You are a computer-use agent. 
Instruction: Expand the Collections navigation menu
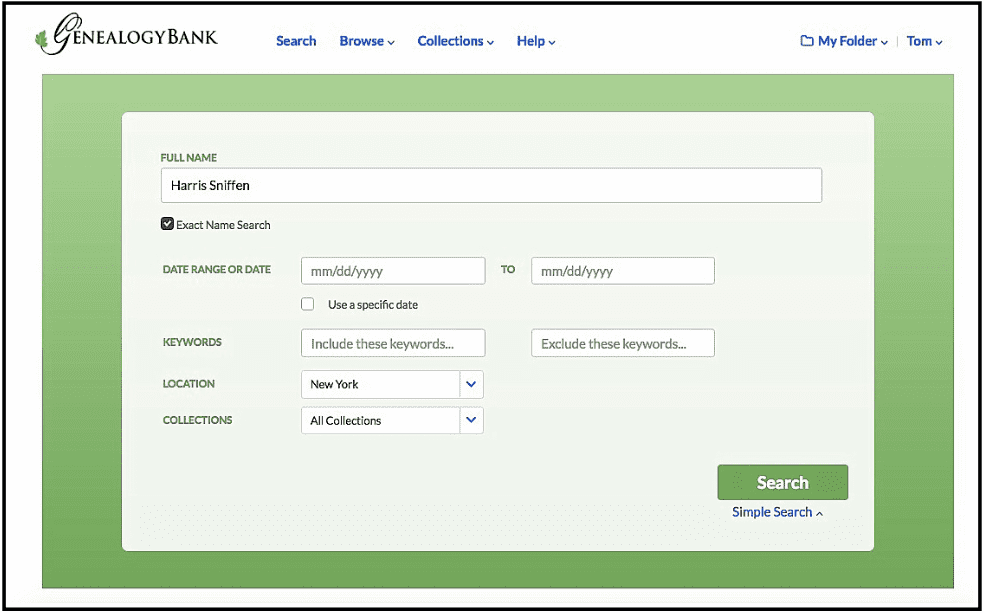click(x=456, y=41)
